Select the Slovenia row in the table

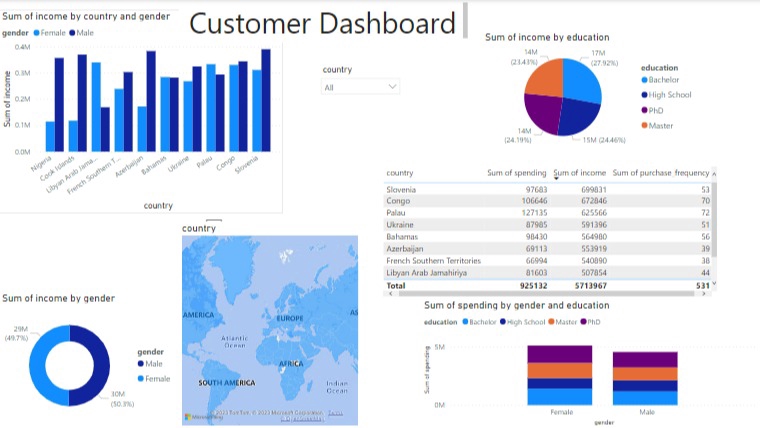pos(548,190)
